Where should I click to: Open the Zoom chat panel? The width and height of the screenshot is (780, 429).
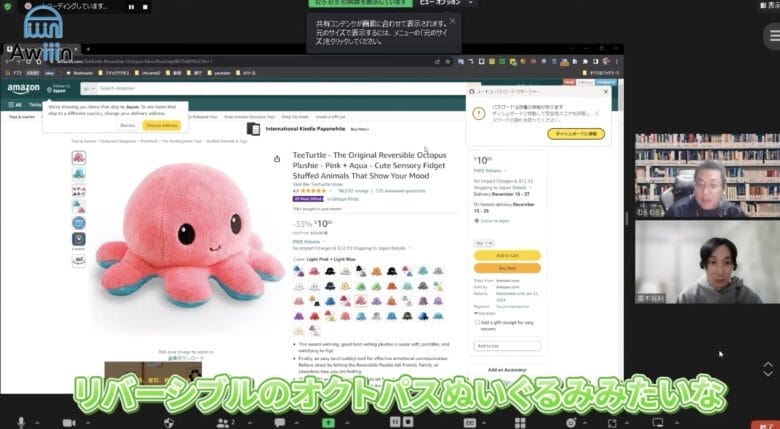[x=280, y=423]
